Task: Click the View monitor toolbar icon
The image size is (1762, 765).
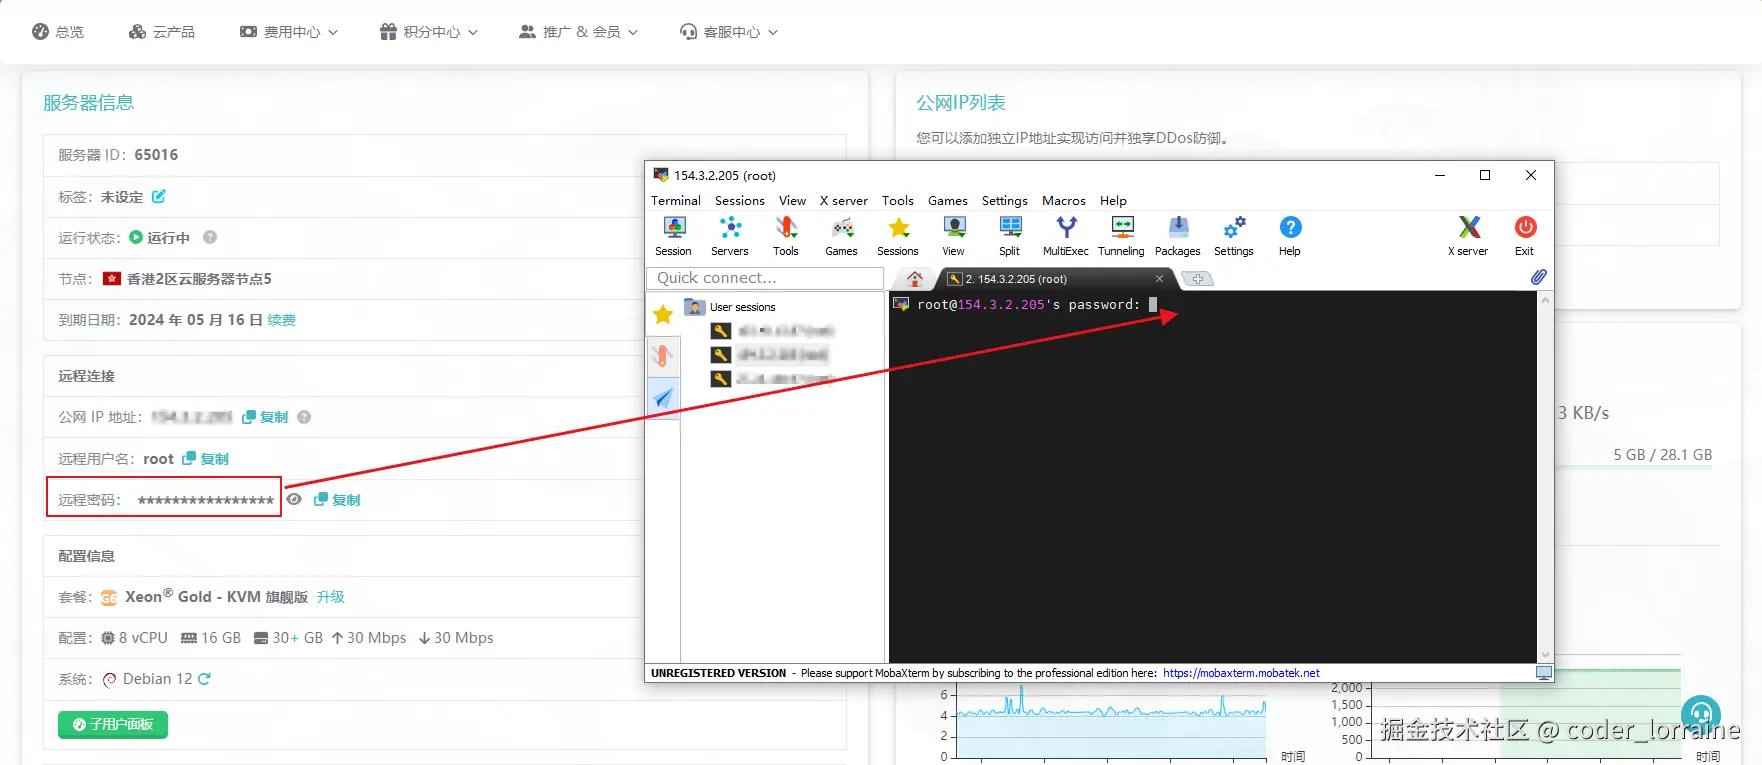Action: pyautogui.click(x=954, y=236)
